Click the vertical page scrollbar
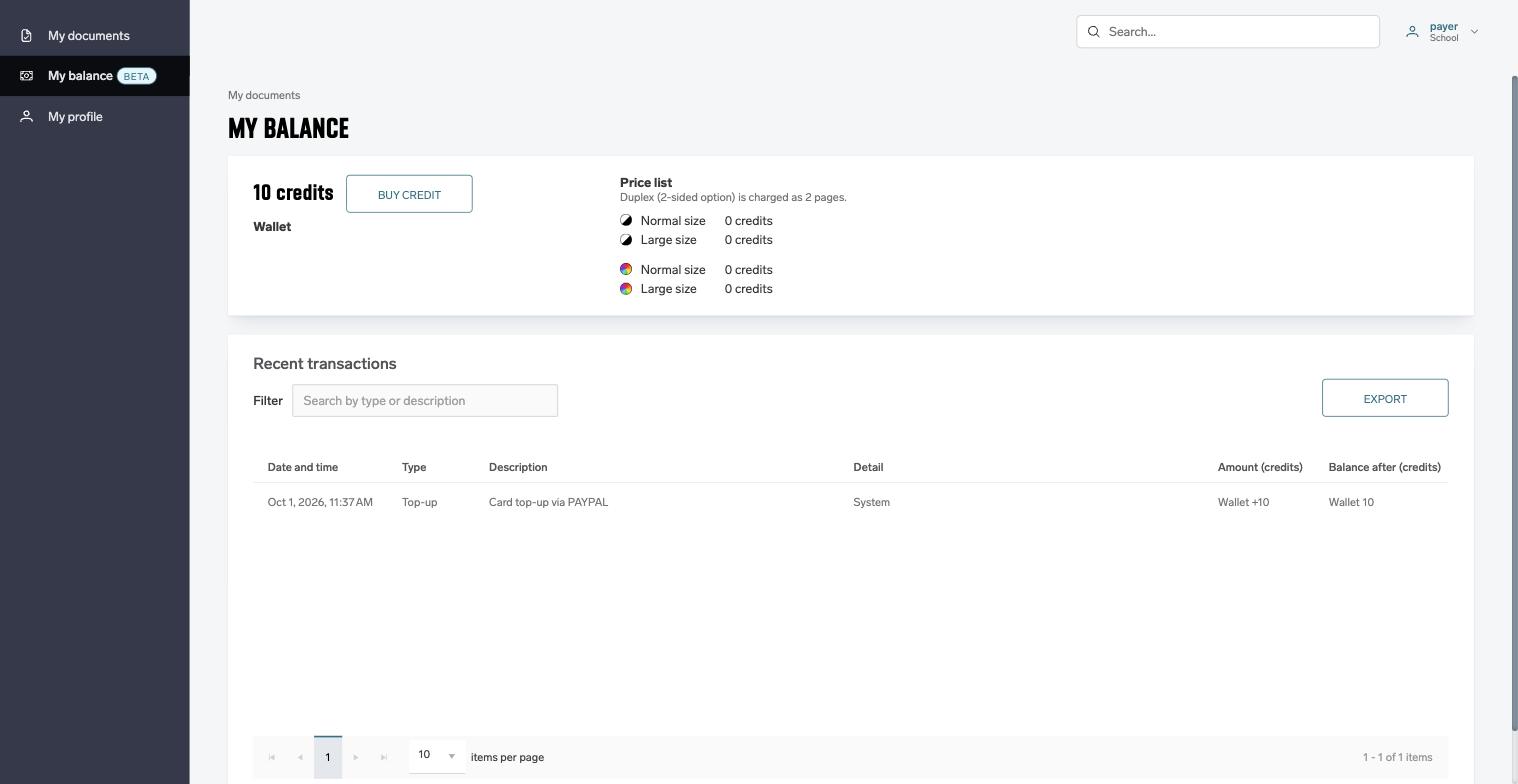1518x784 pixels. point(1513,400)
